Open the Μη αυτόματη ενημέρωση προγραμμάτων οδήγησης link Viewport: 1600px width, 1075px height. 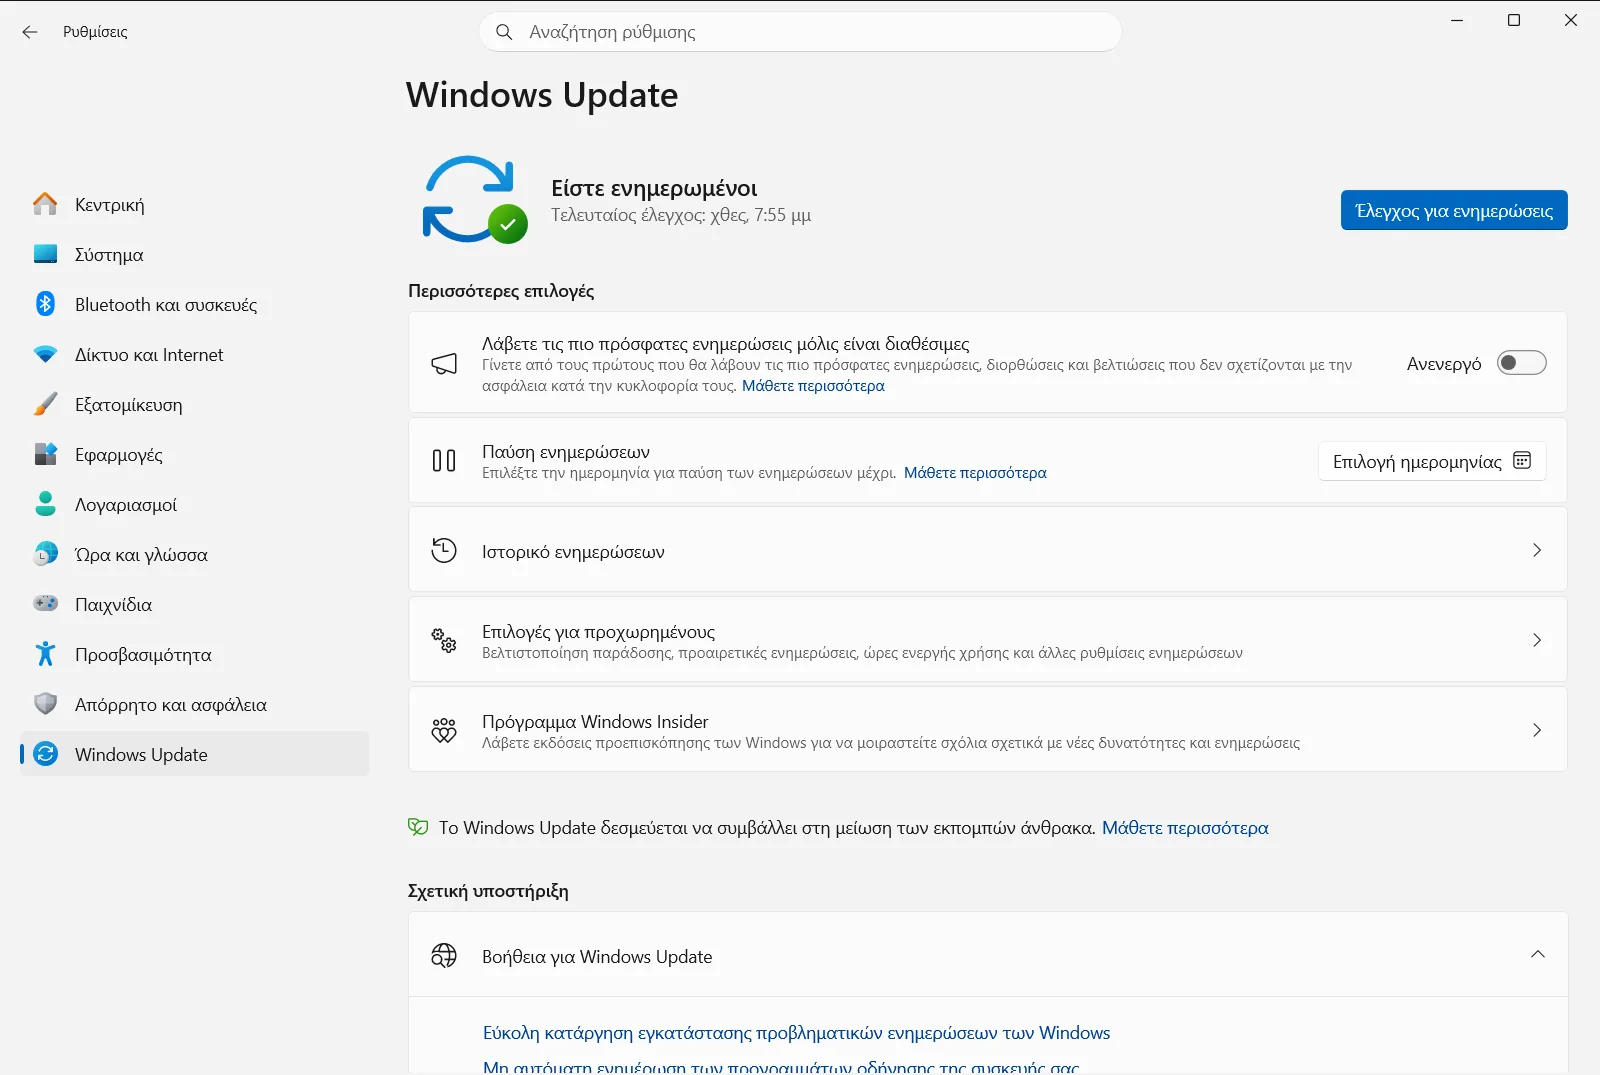pyautogui.click(x=781, y=1066)
